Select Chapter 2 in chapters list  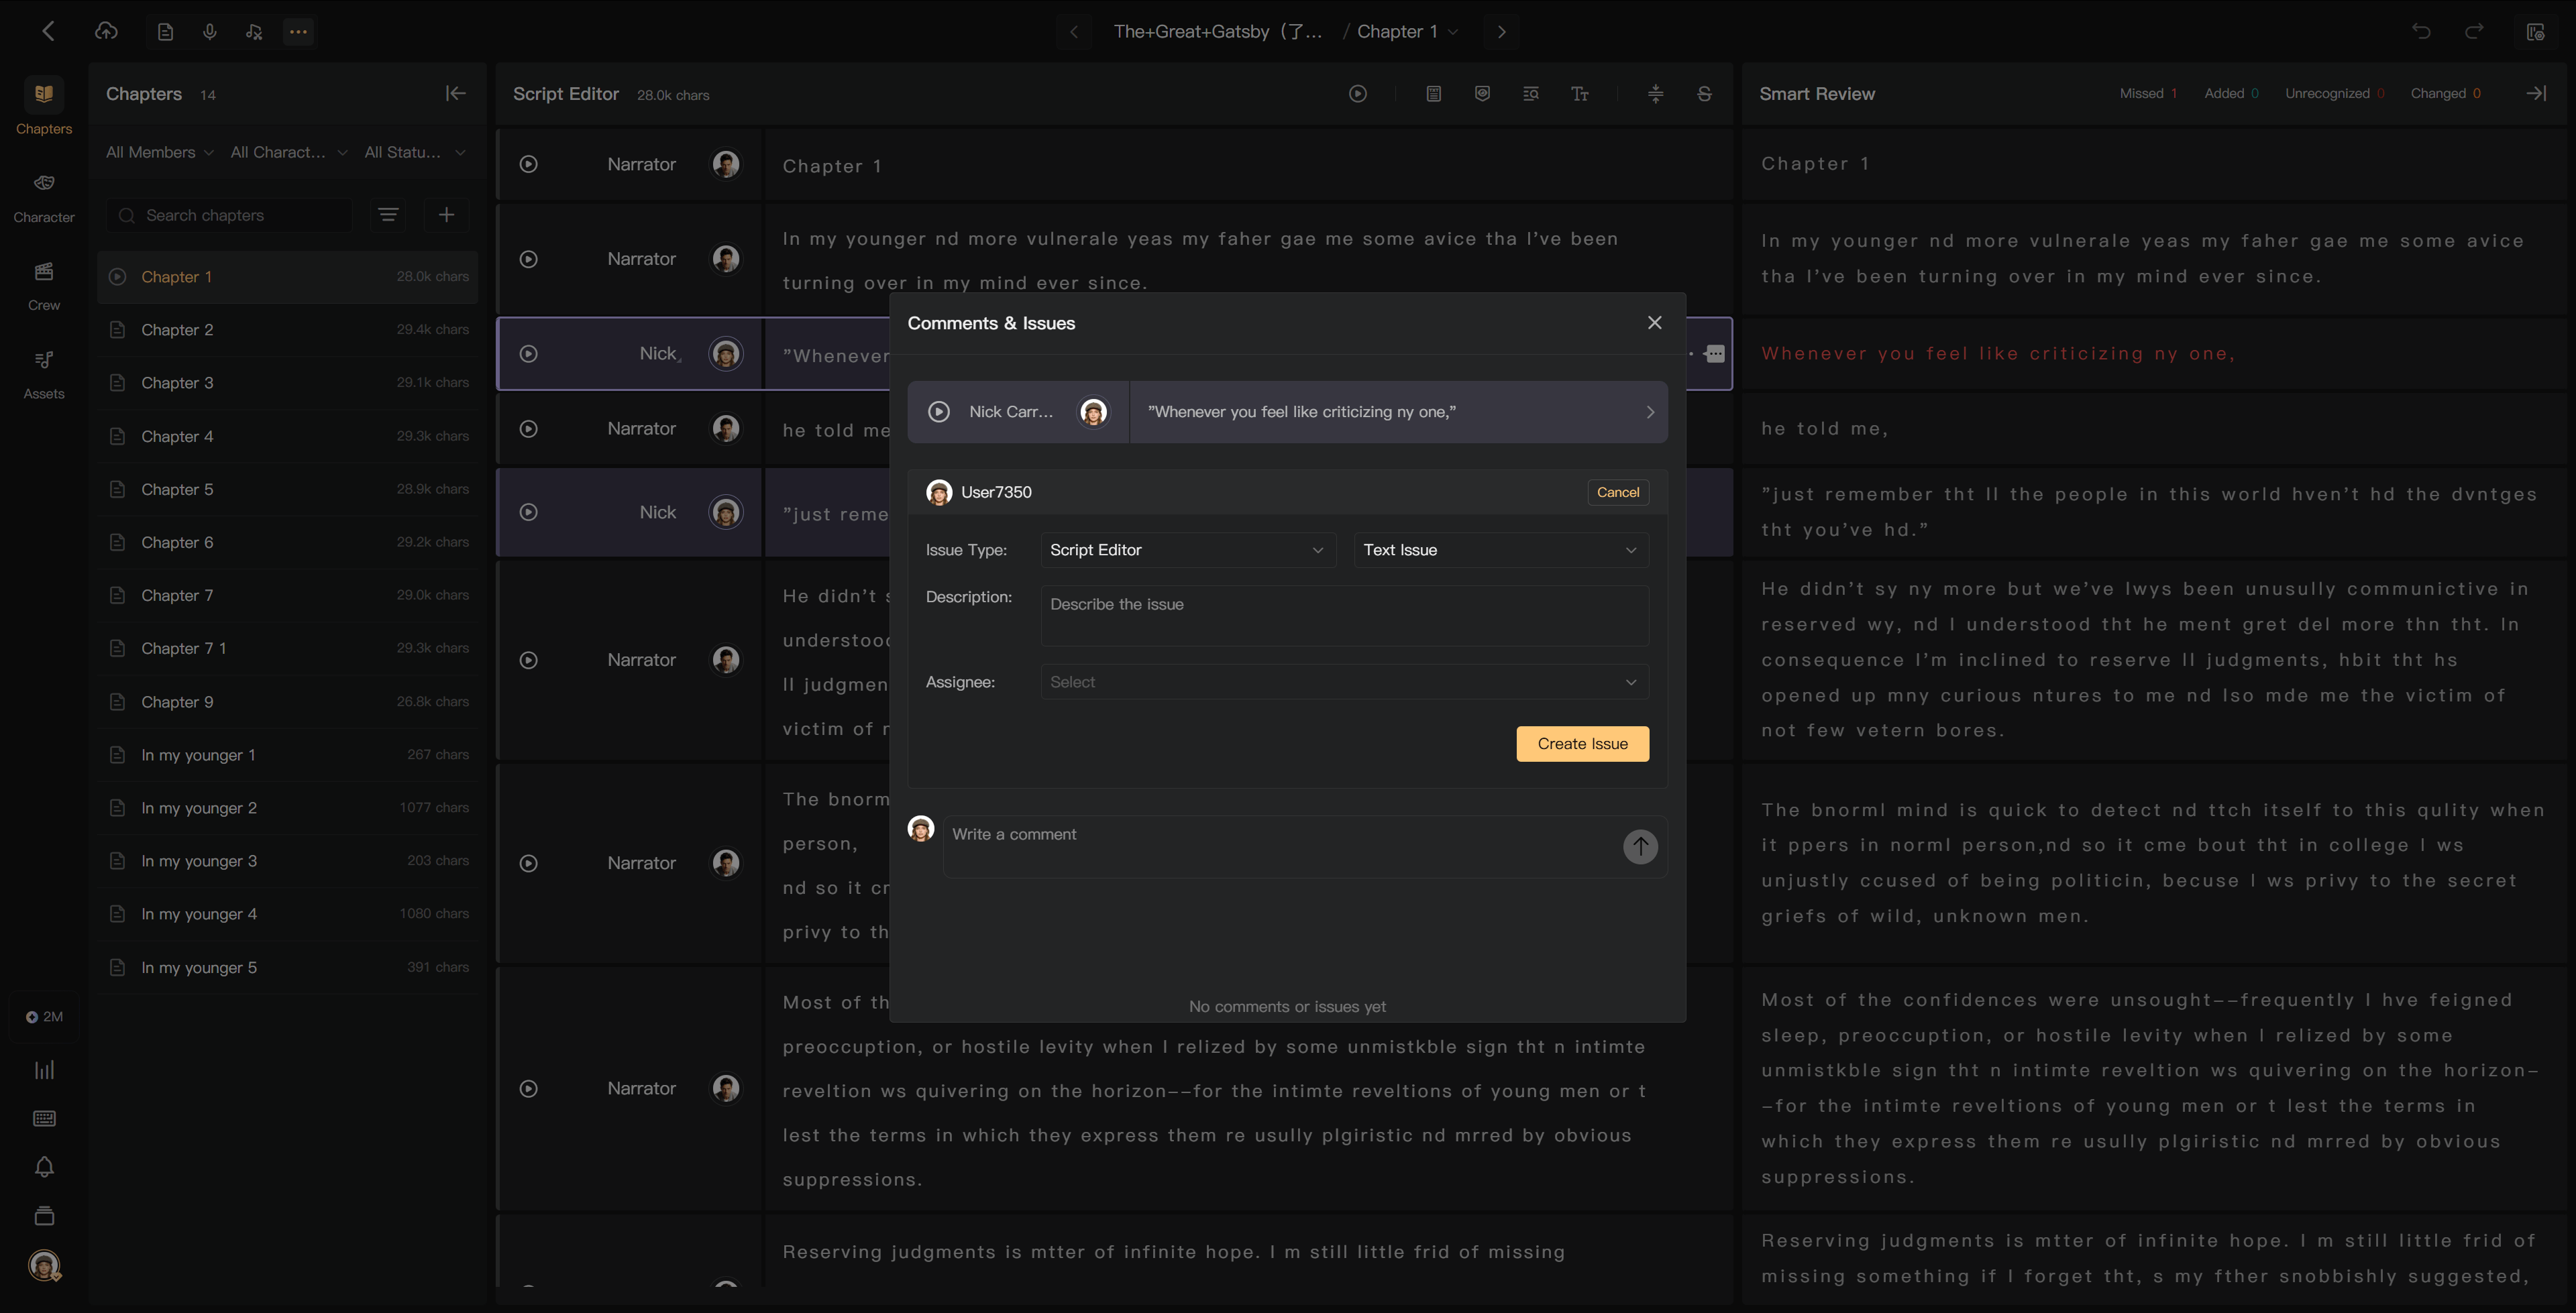pos(288,329)
